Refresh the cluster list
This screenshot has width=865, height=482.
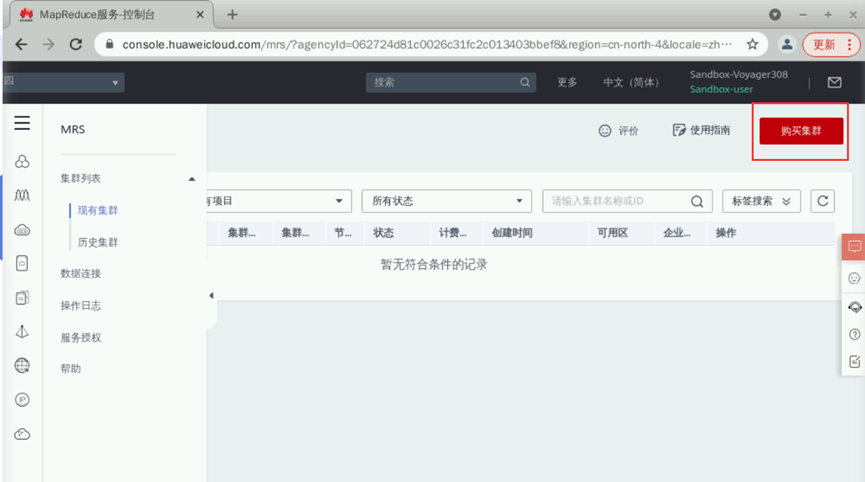pos(823,201)
